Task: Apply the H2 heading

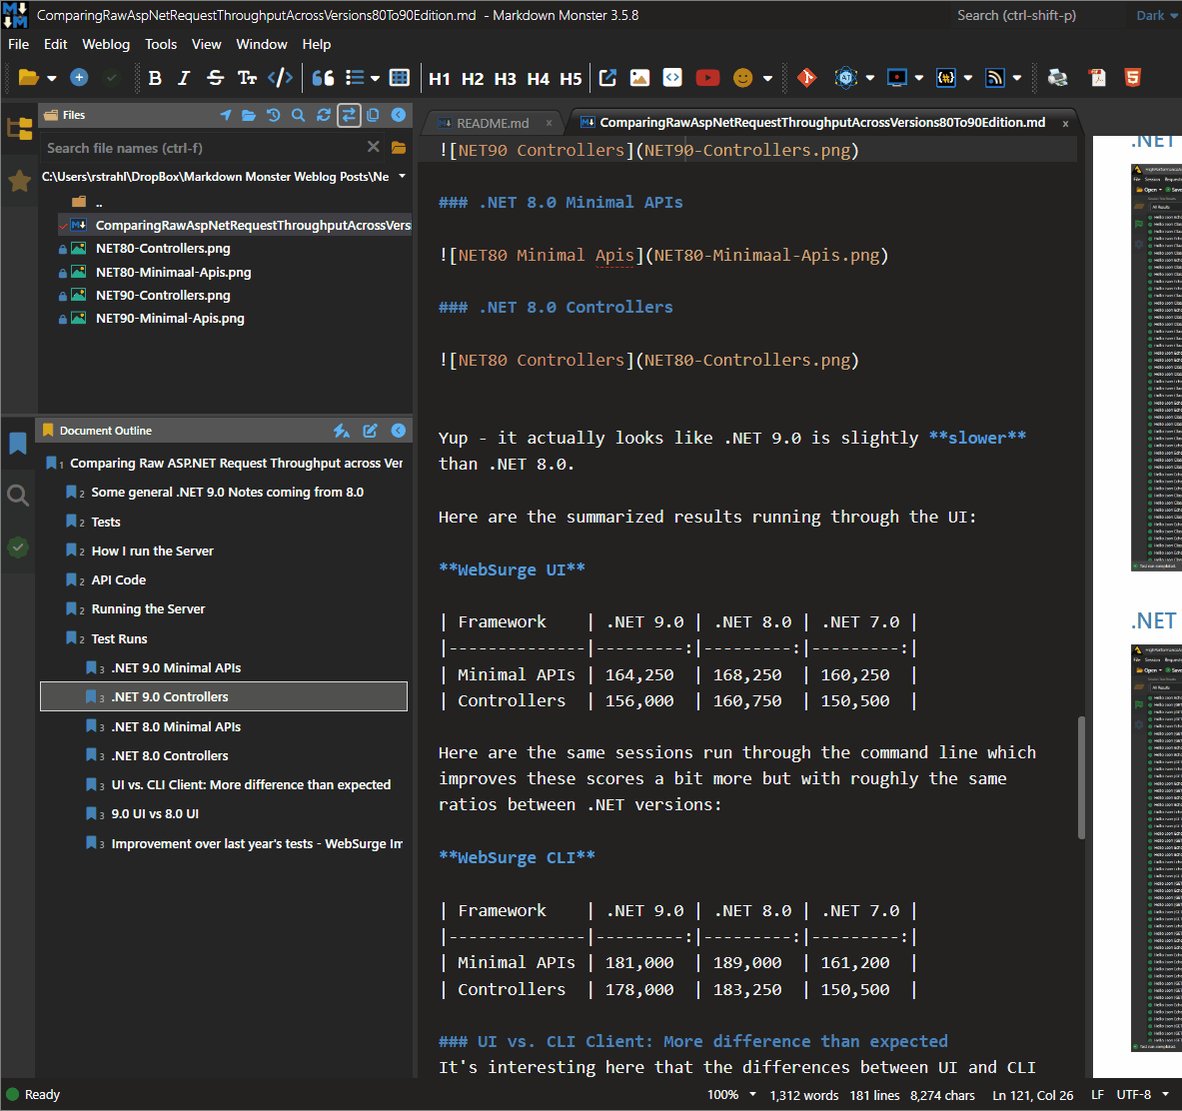Action: 473,78
